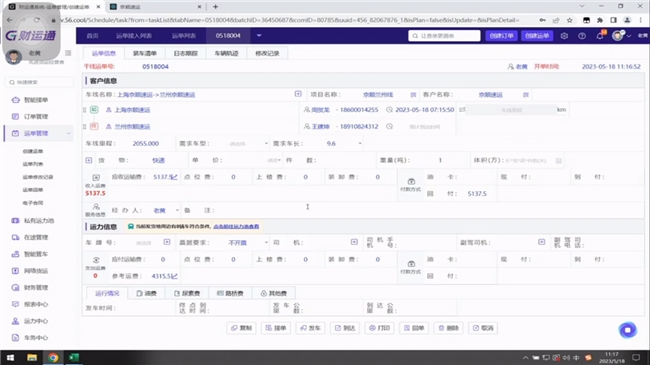Focus the top-bar order search field
650x365 pixels.
444,36
